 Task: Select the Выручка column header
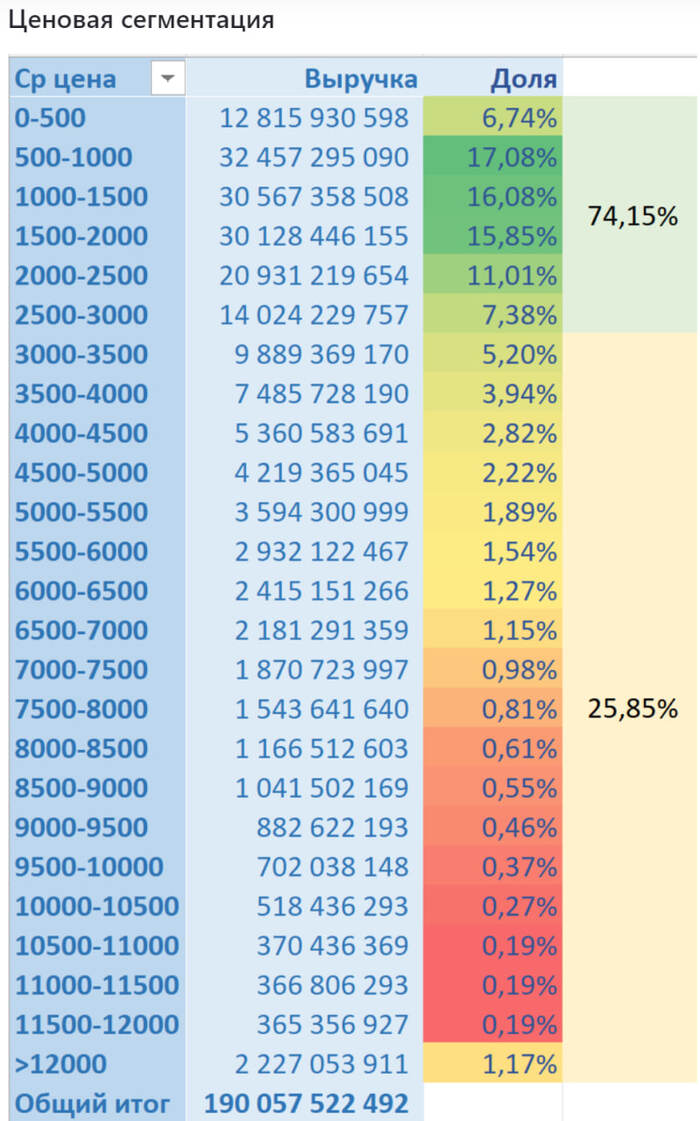[x=361, y=79]
